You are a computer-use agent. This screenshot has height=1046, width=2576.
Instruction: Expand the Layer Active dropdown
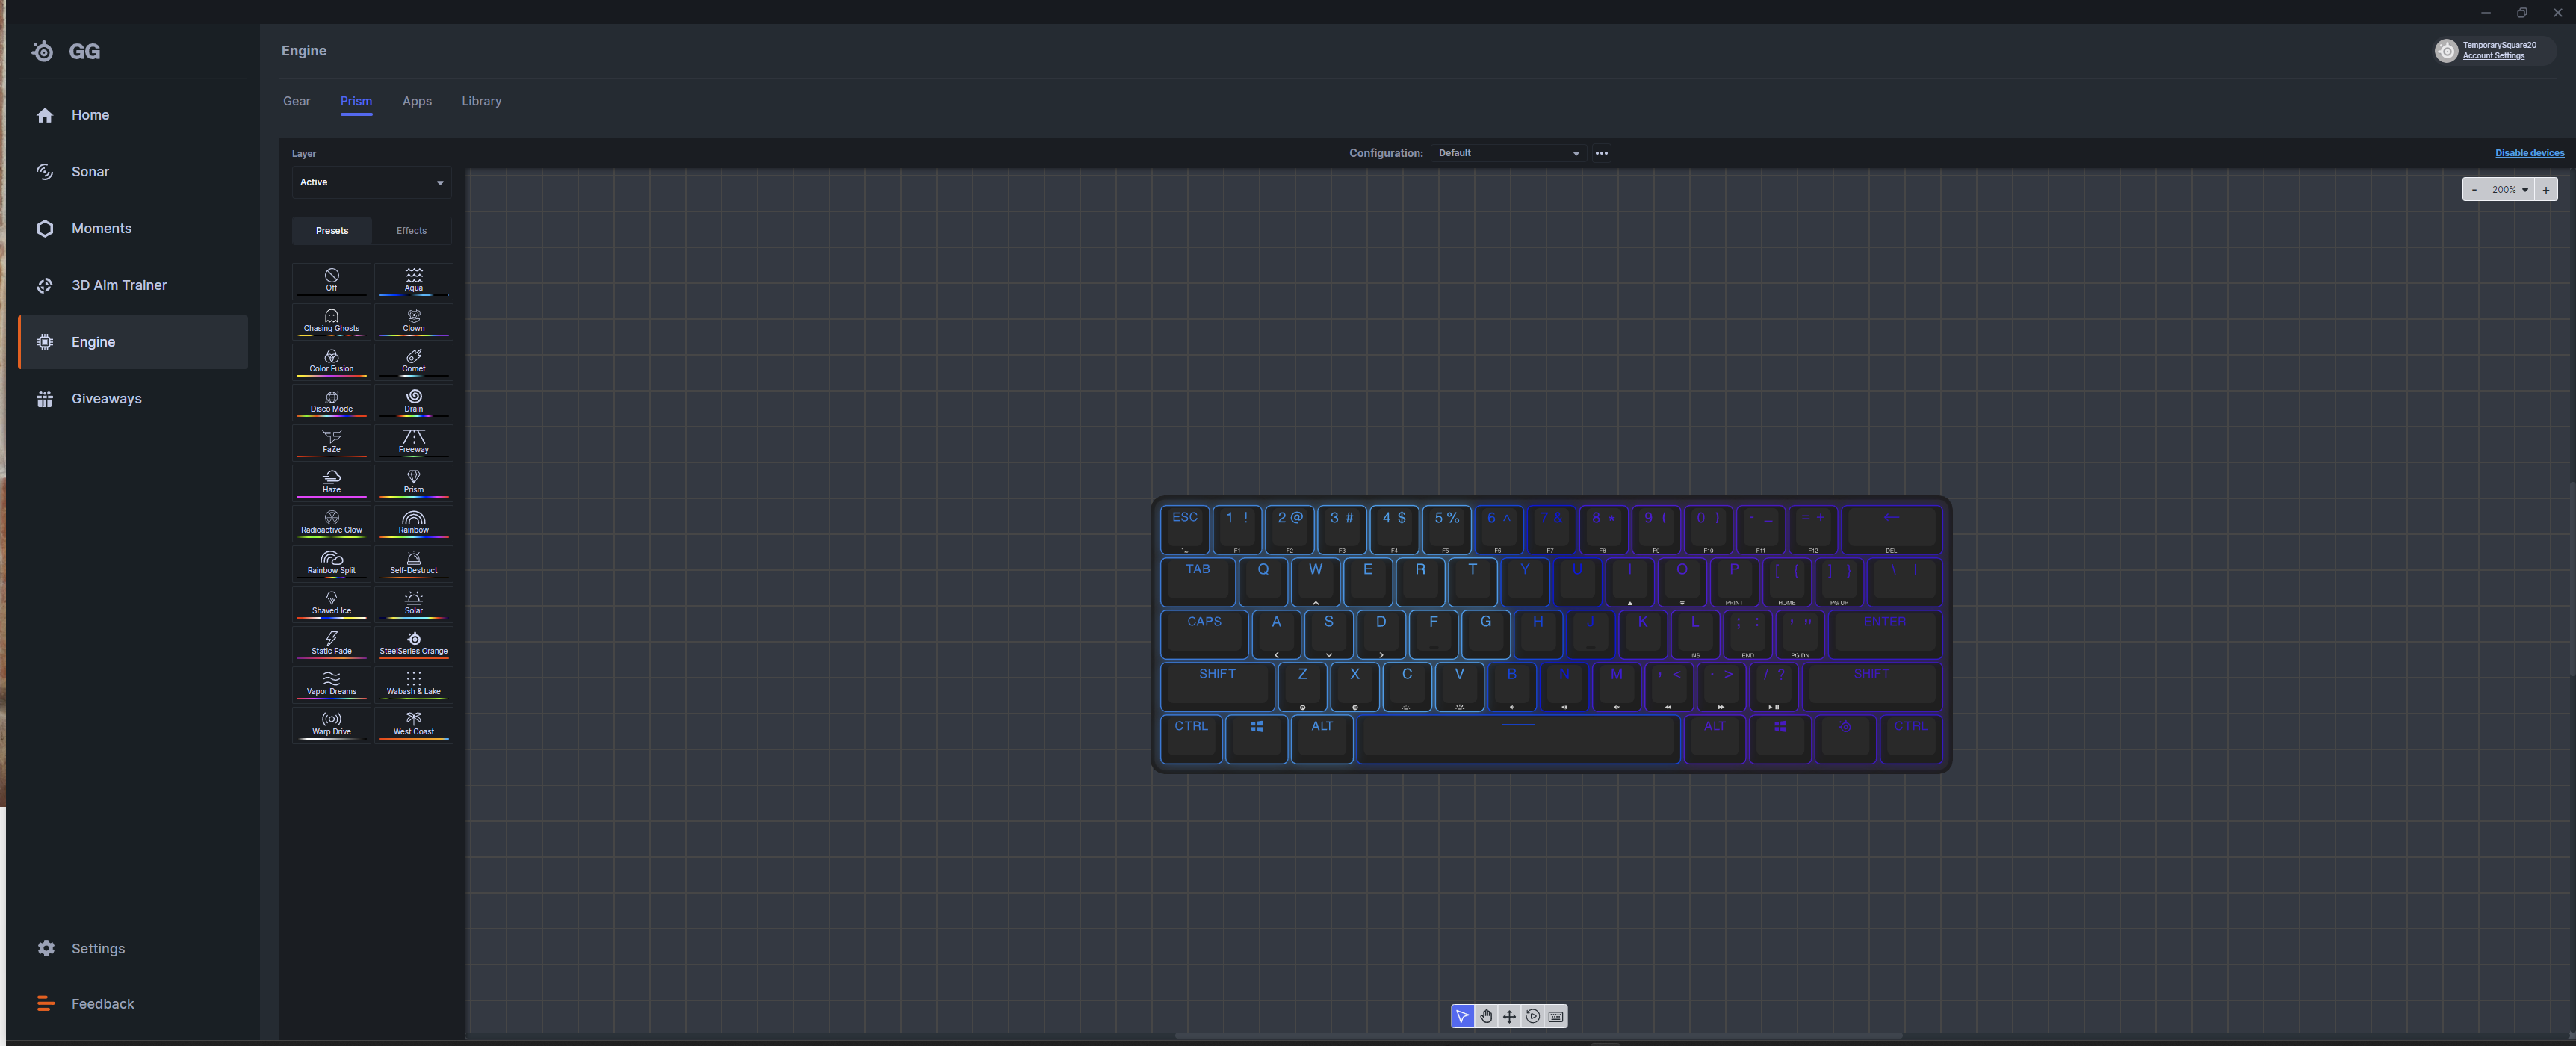pos(371,182)
